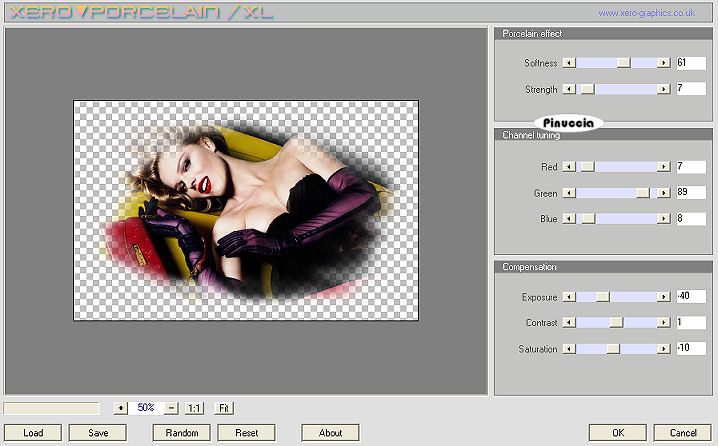Click the preview image of the woman
This screenshot has height=446, width=718.
coord(246,210)
